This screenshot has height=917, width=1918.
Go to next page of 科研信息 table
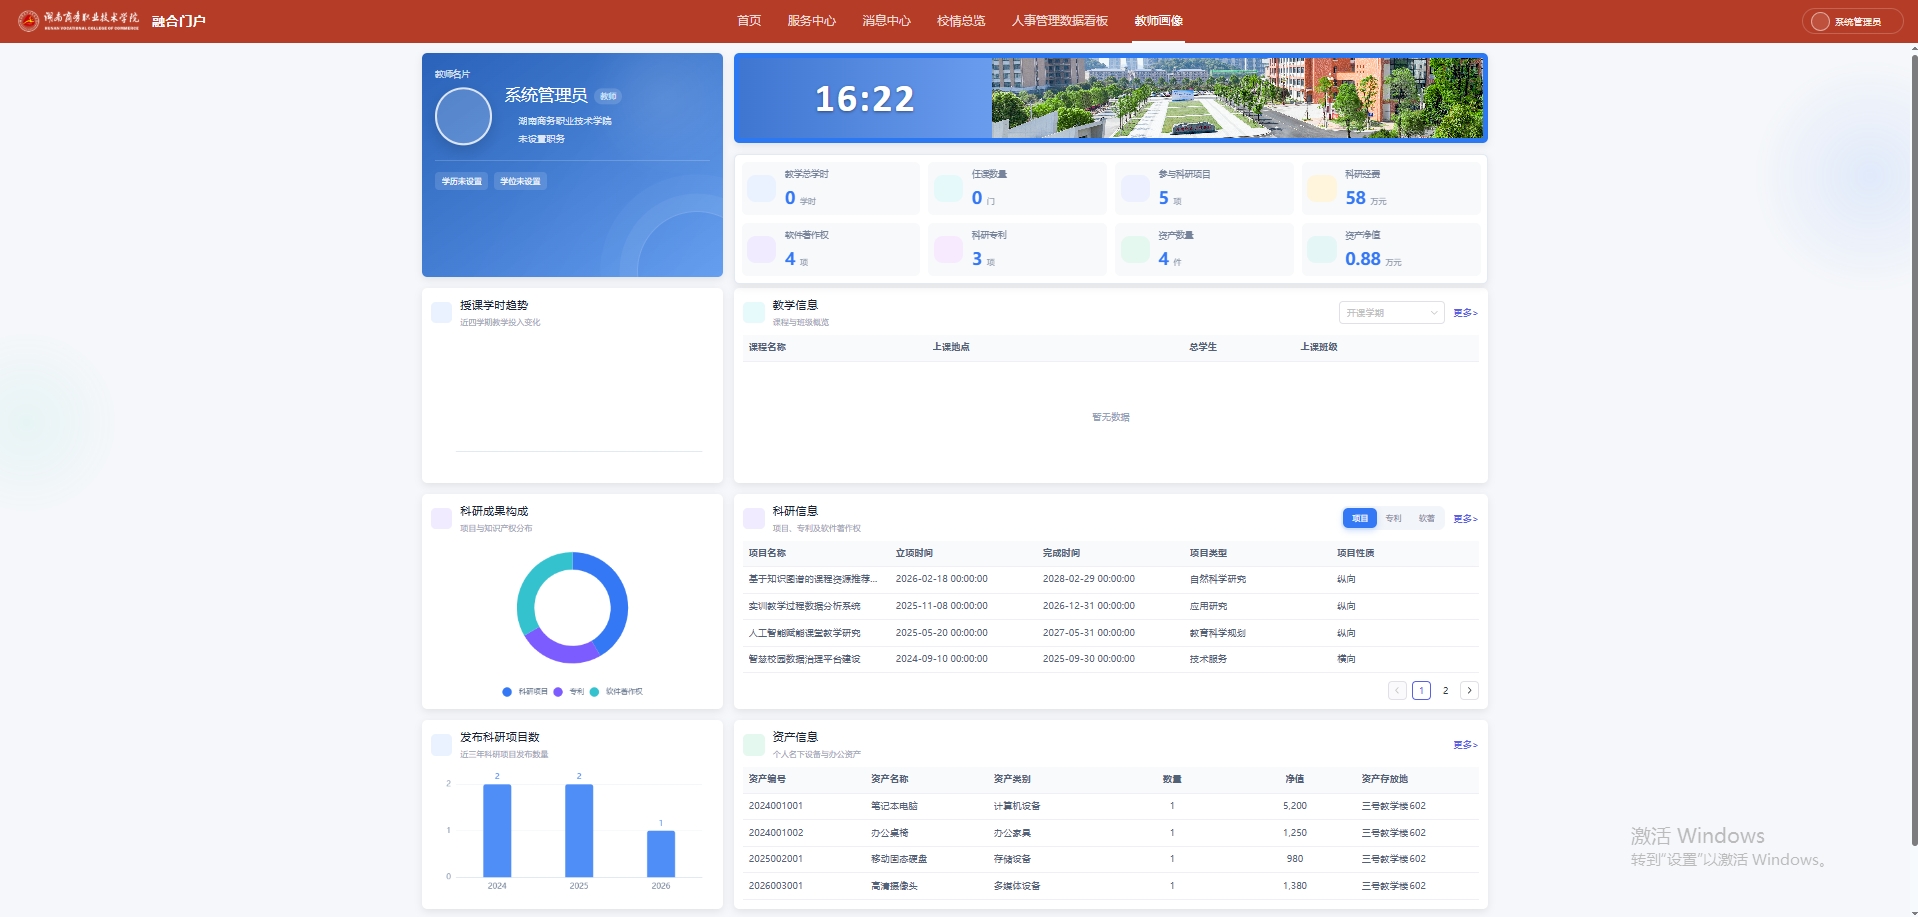tap(1469, 691)
